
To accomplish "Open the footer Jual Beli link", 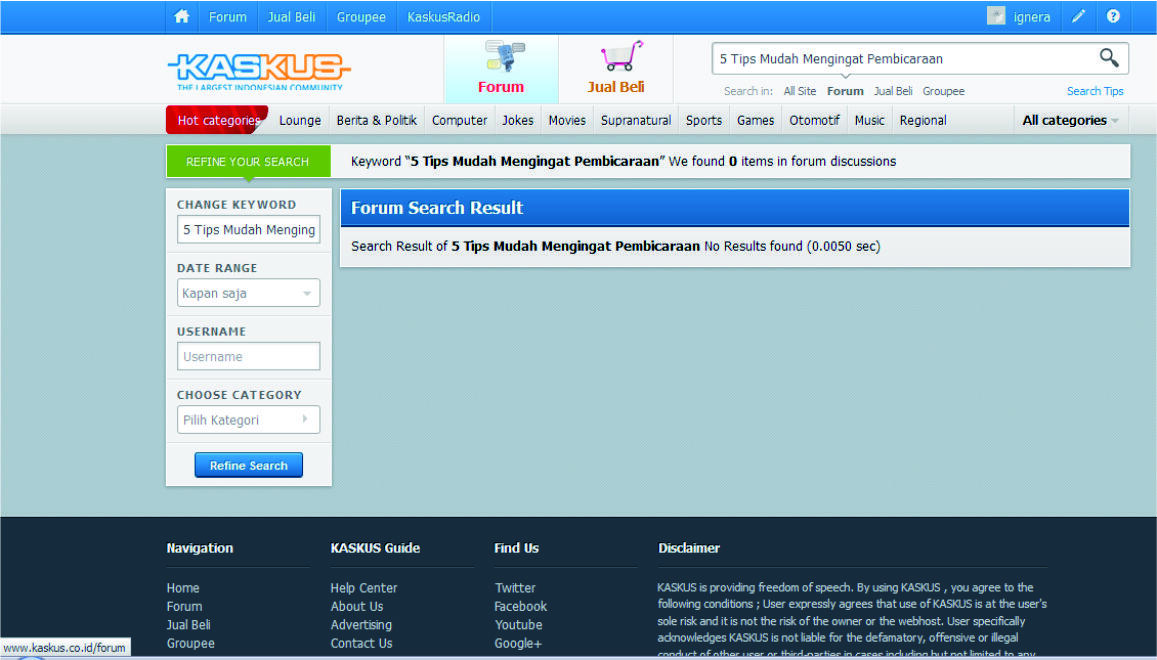I will click(x=188, y=625).
